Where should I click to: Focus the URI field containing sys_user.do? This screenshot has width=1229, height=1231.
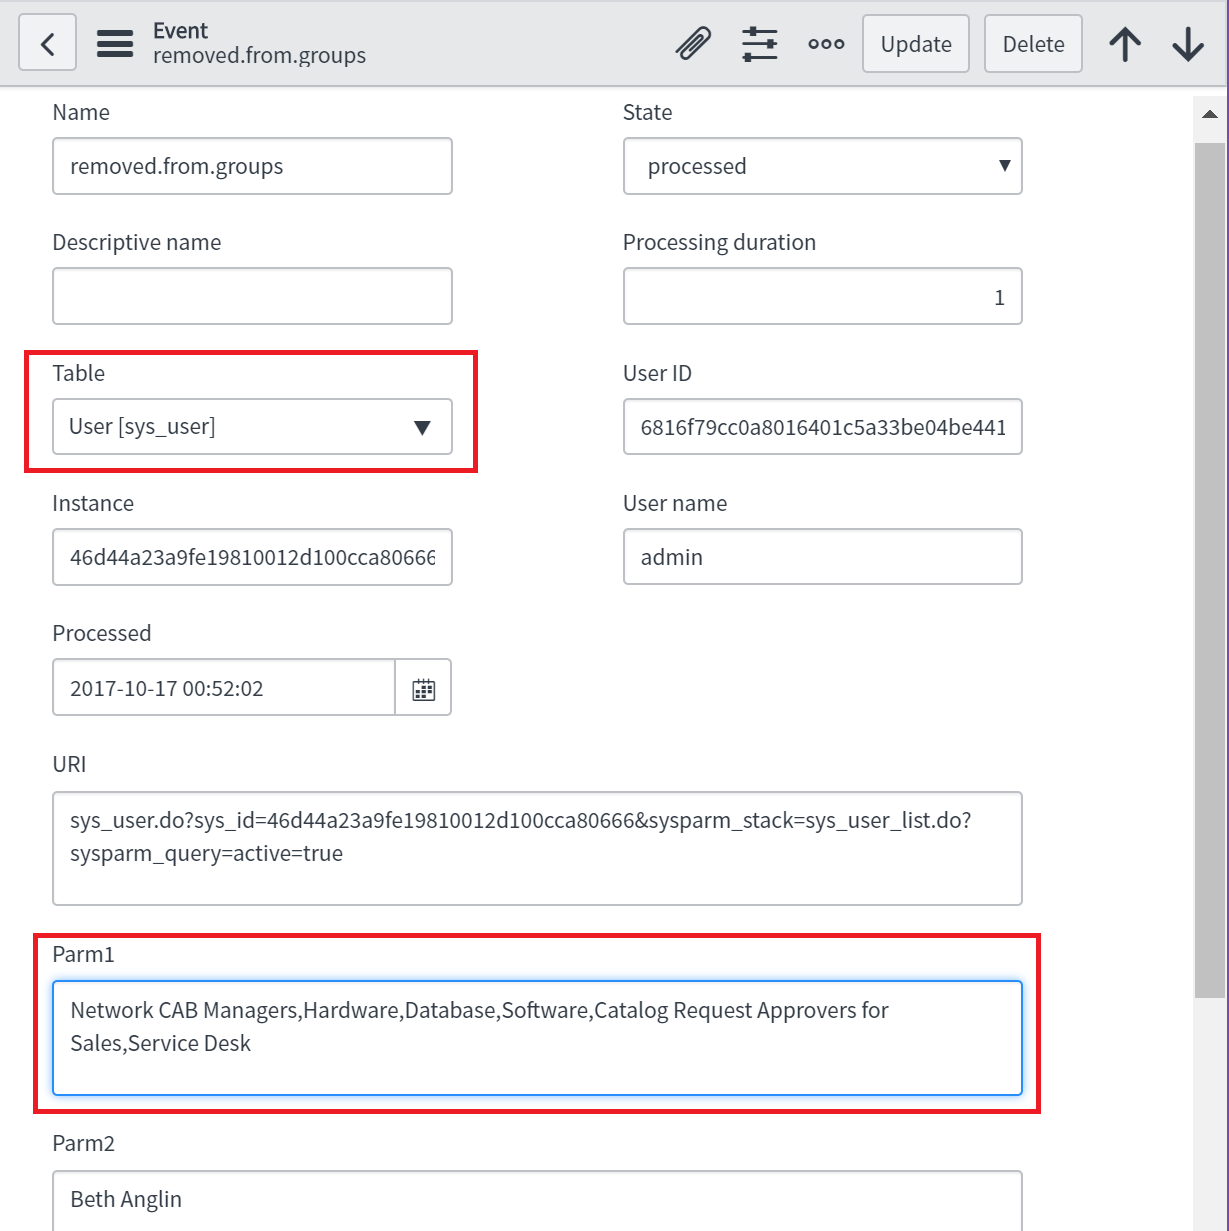537,848
